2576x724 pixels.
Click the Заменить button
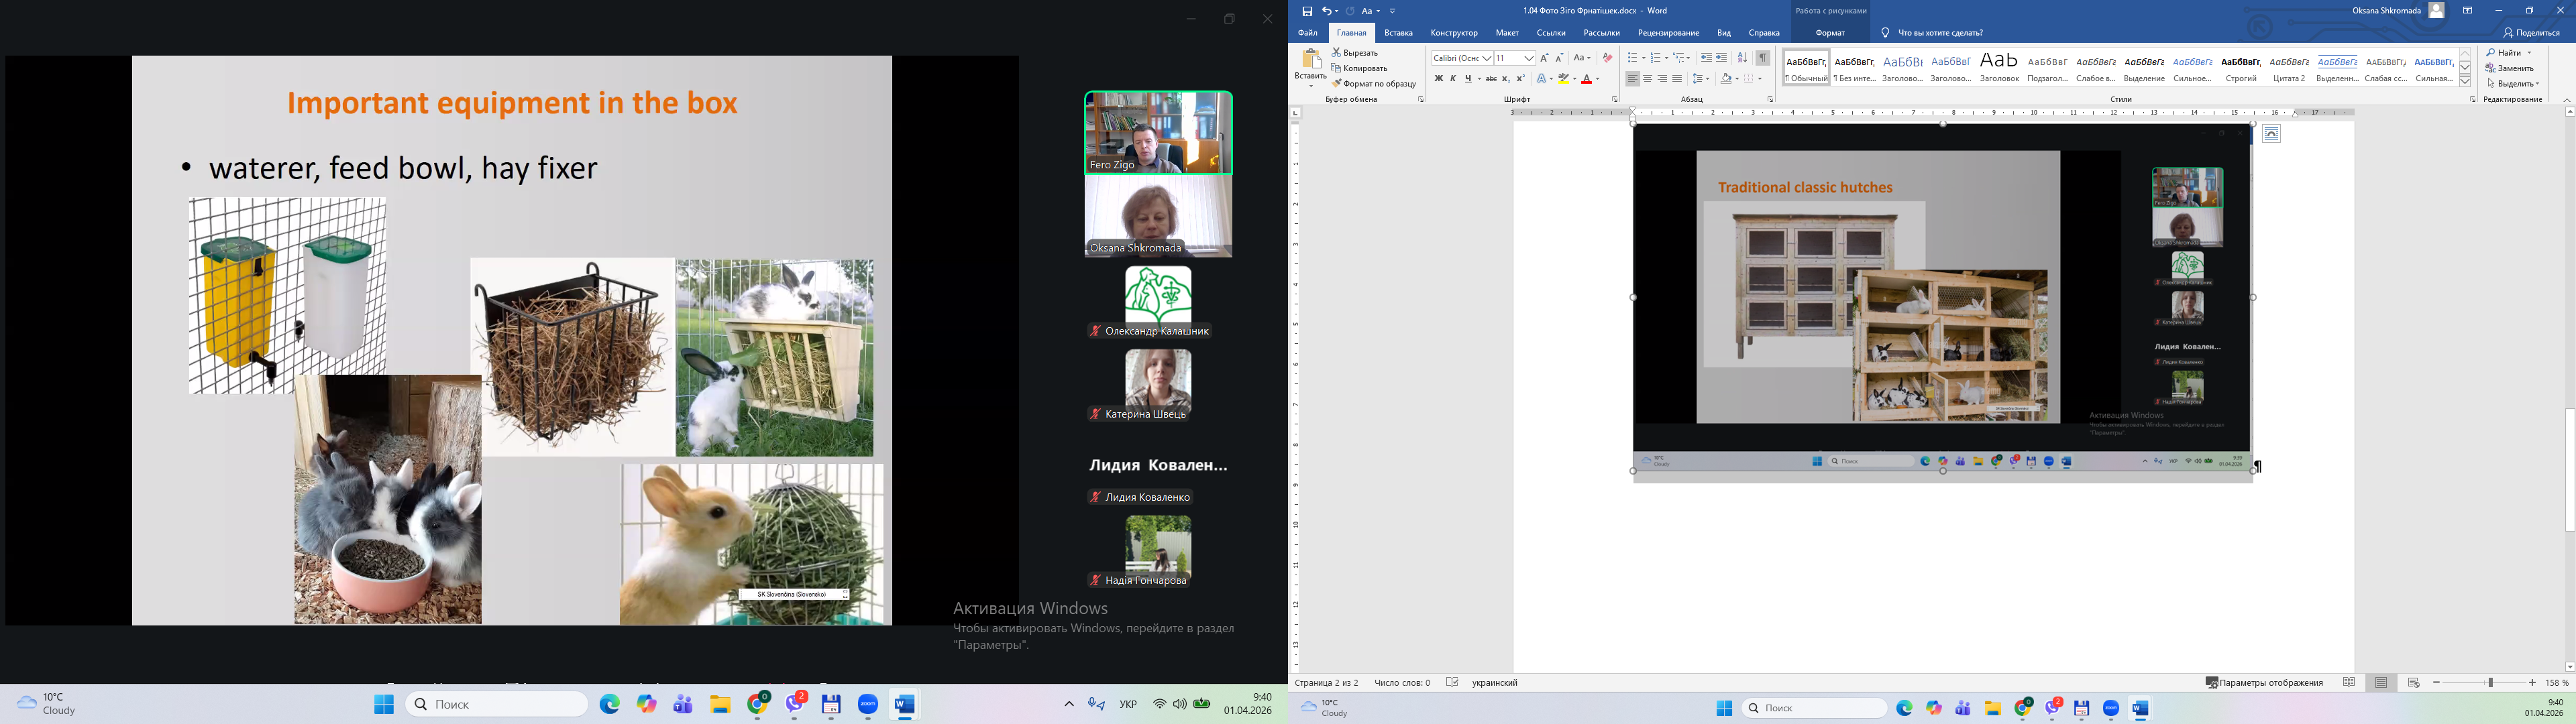(x=2509, y=68)
